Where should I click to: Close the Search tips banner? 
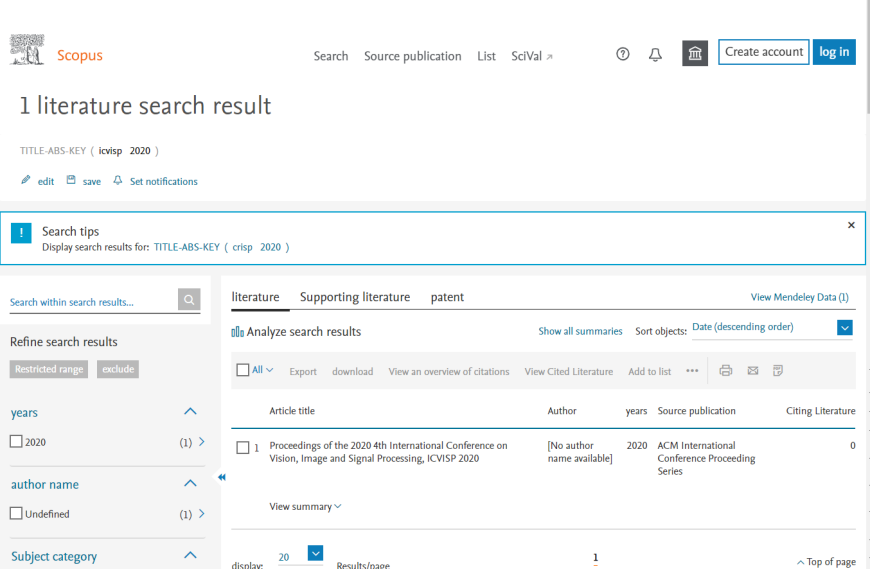coord(851,226)
